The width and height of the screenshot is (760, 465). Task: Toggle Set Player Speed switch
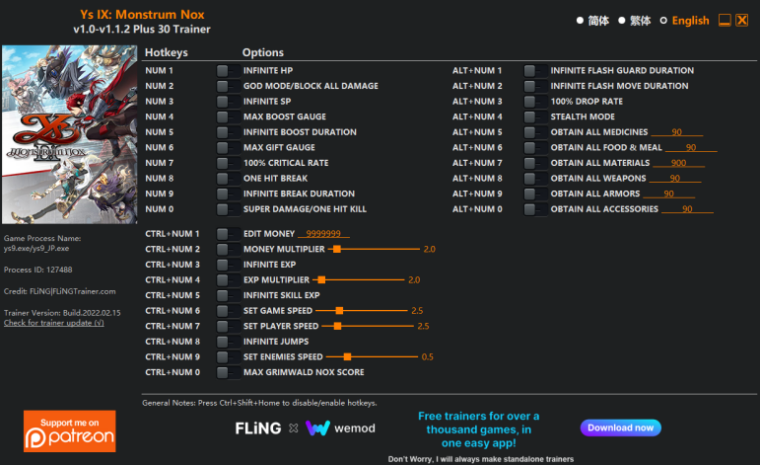[x=228, y=326]
